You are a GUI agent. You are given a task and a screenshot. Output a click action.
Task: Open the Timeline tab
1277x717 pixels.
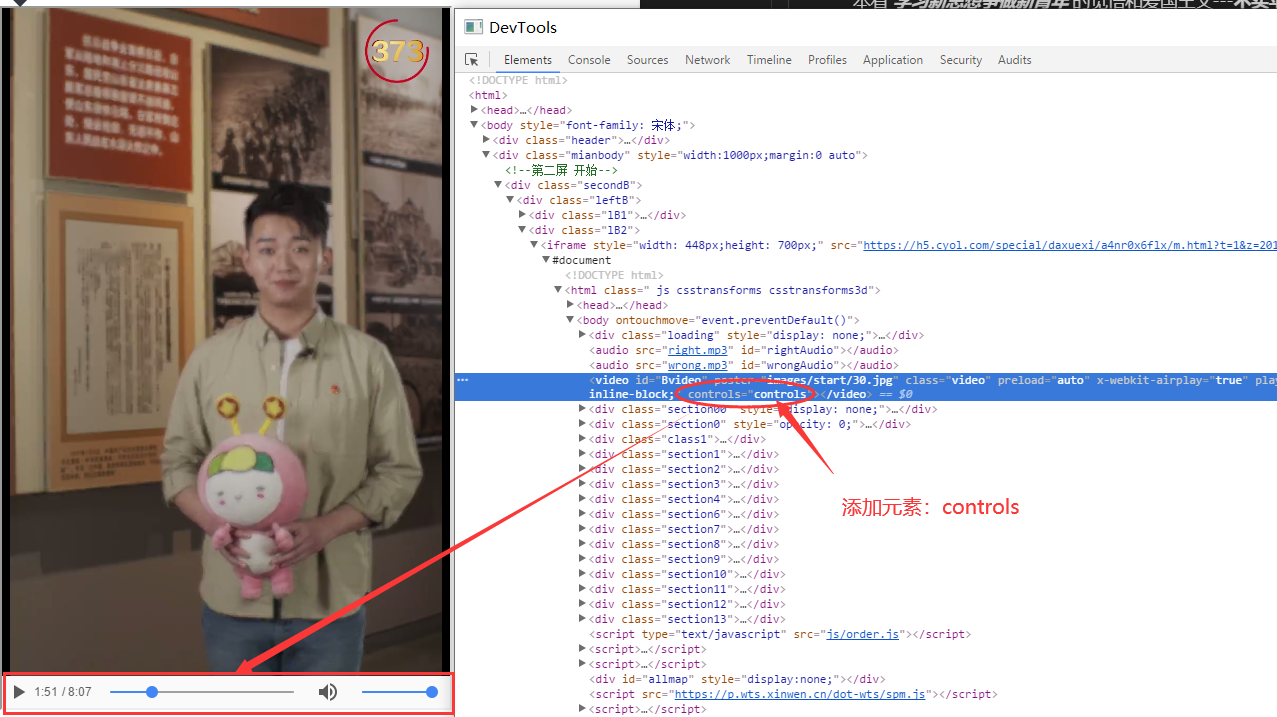click(769, 60)
